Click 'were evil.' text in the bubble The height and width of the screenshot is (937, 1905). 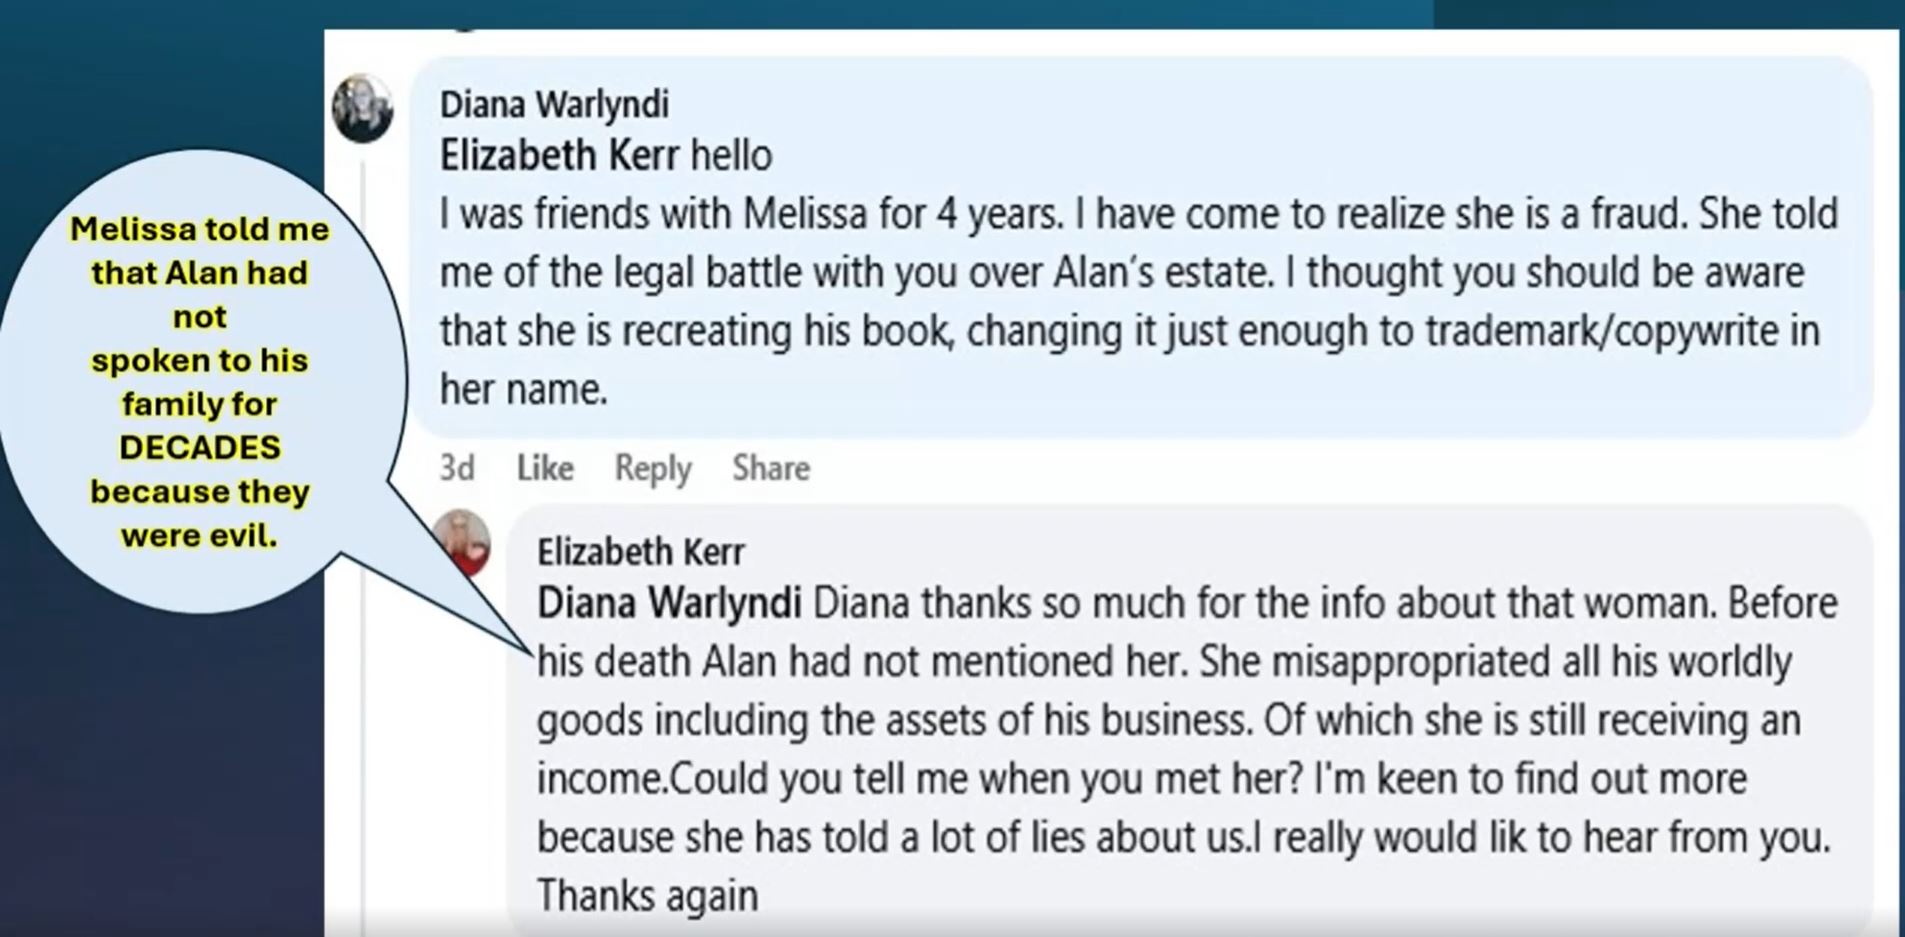pos(199,535)
